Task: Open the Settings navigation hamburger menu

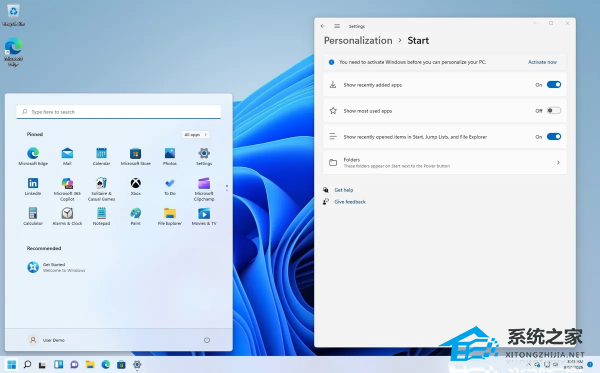Action: pos(337,26)
